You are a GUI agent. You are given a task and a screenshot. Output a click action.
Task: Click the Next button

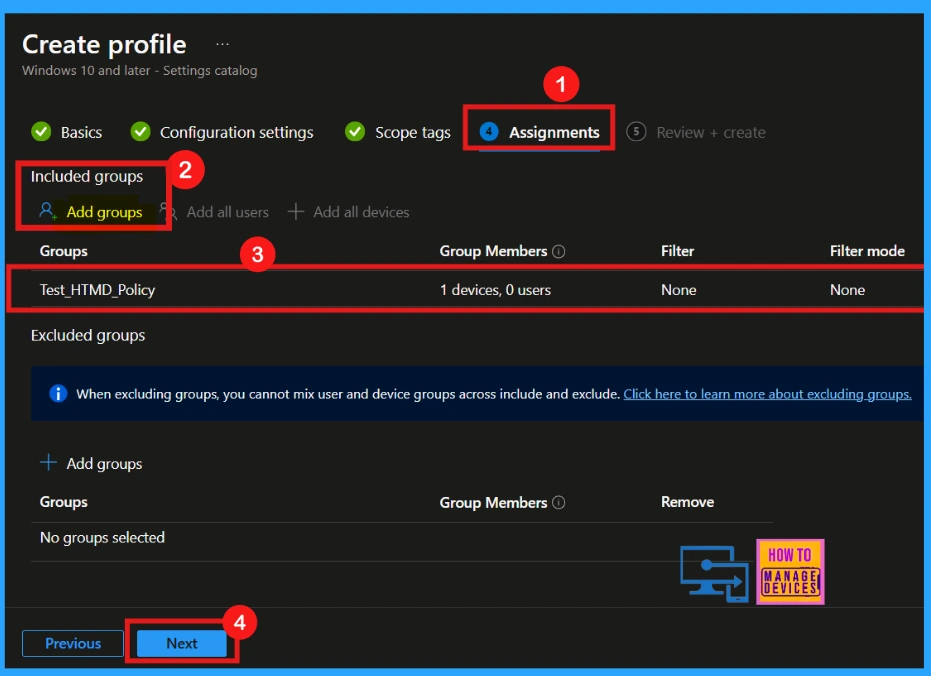(x=182, y=643)
